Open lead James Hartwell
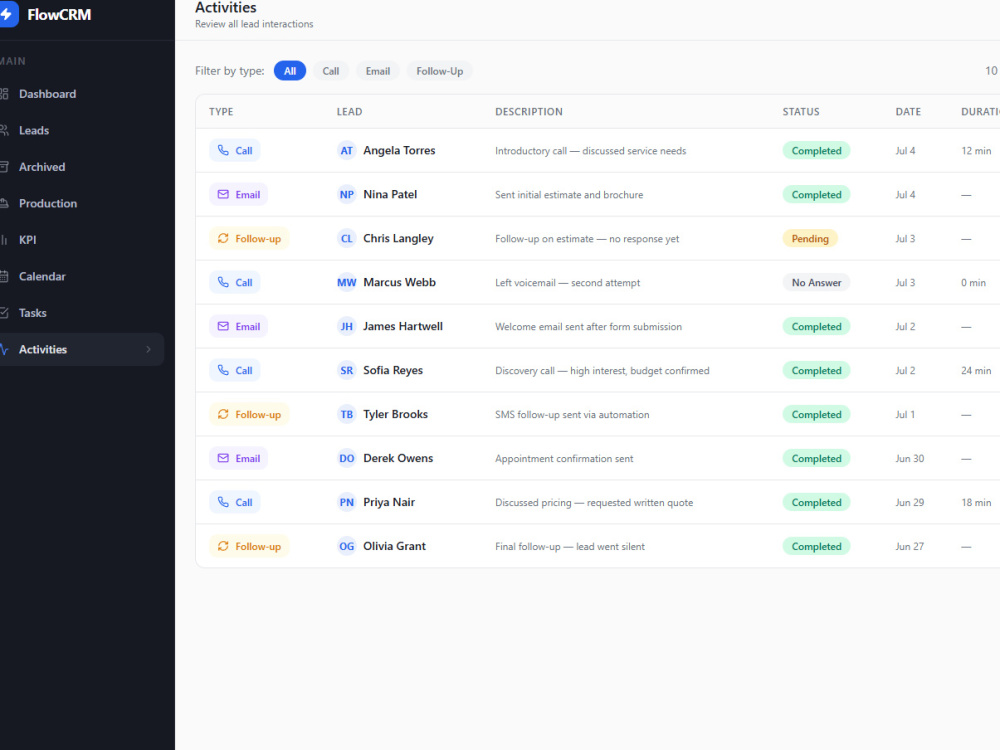The width and height of the screenshot is (1000, 750). (402, 327)
